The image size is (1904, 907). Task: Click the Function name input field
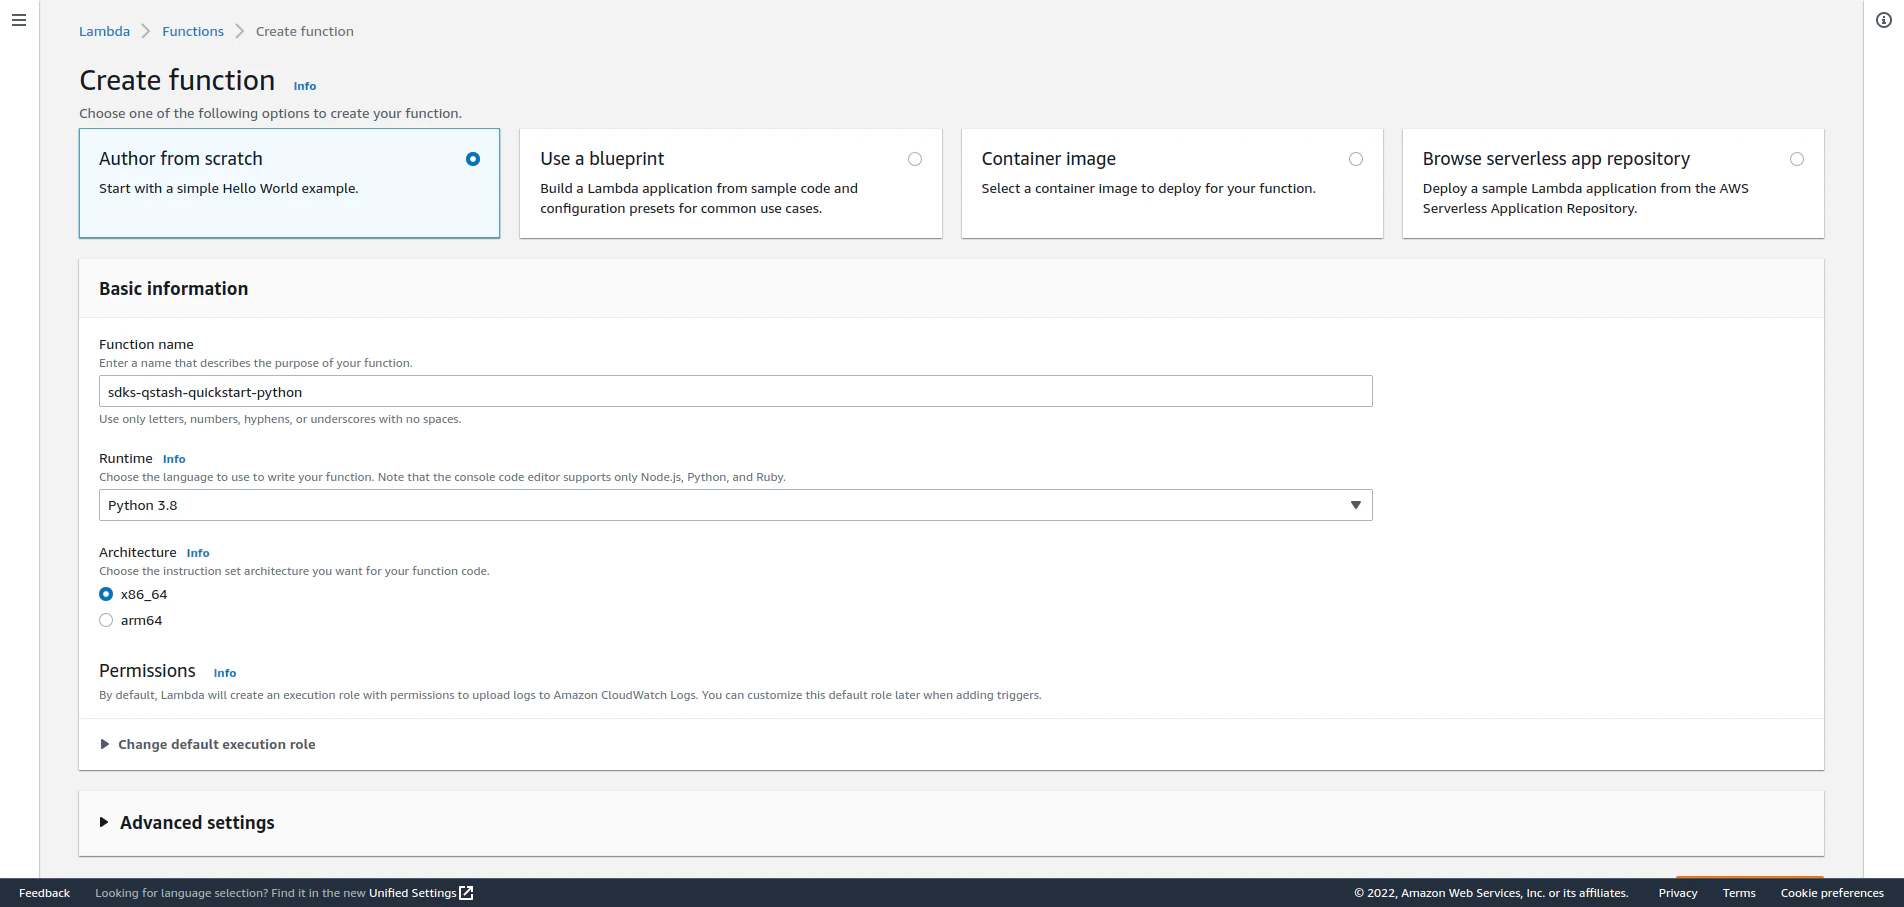[x=735, y=391]
